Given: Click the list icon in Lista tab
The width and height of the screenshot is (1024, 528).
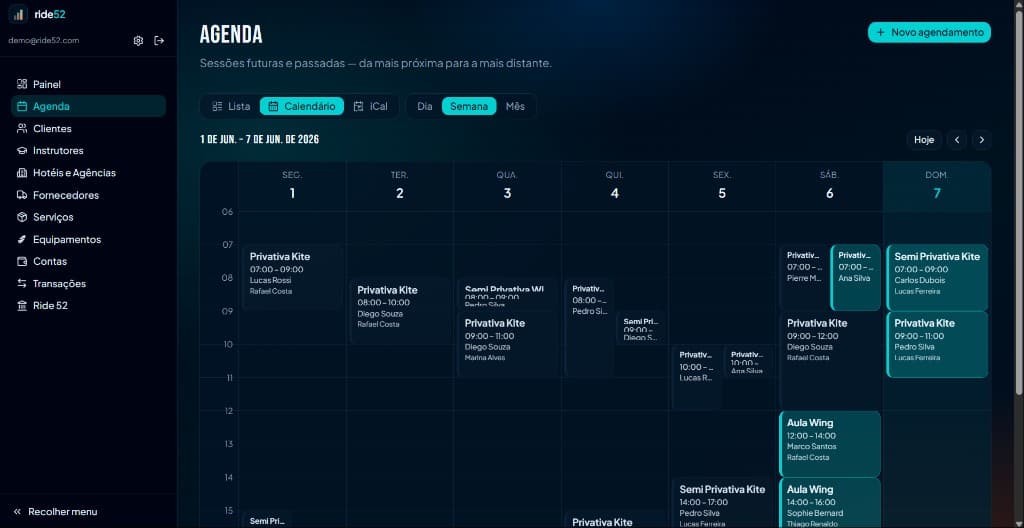Looking at the screenshot, I should pos(217,106).
